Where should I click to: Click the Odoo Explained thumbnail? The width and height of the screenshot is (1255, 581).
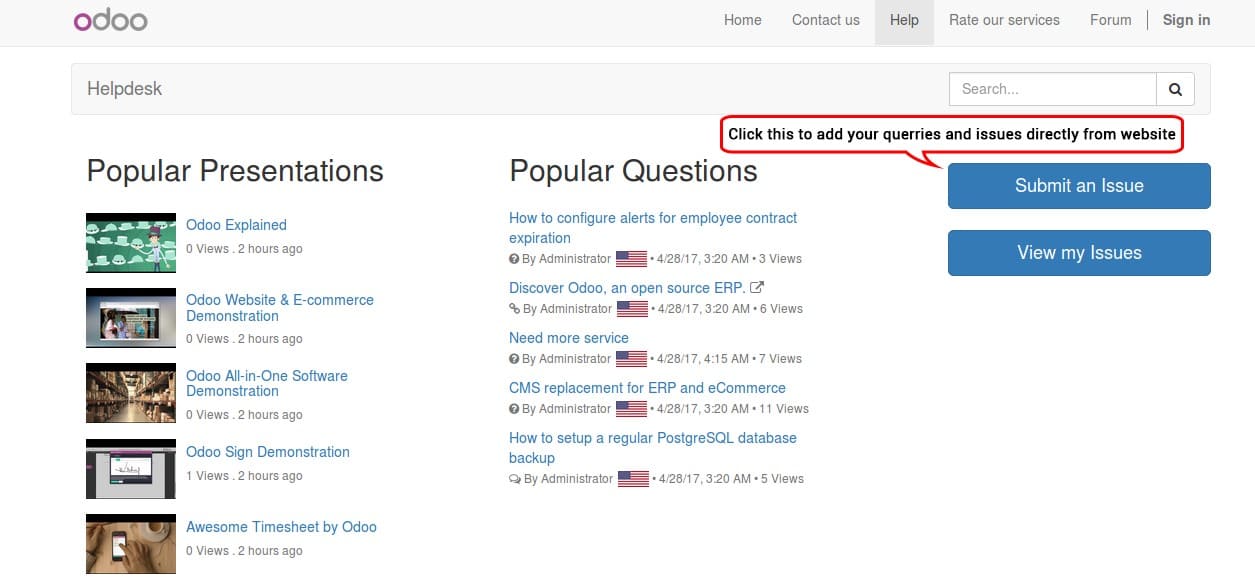click(x=131, y=242)
